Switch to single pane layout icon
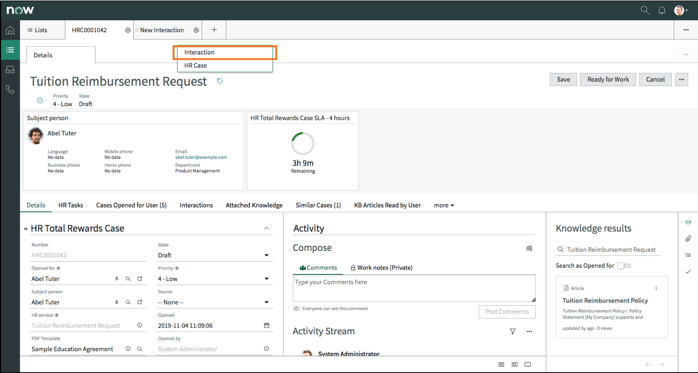Screen dimensions: 698x373 point(528,365)
